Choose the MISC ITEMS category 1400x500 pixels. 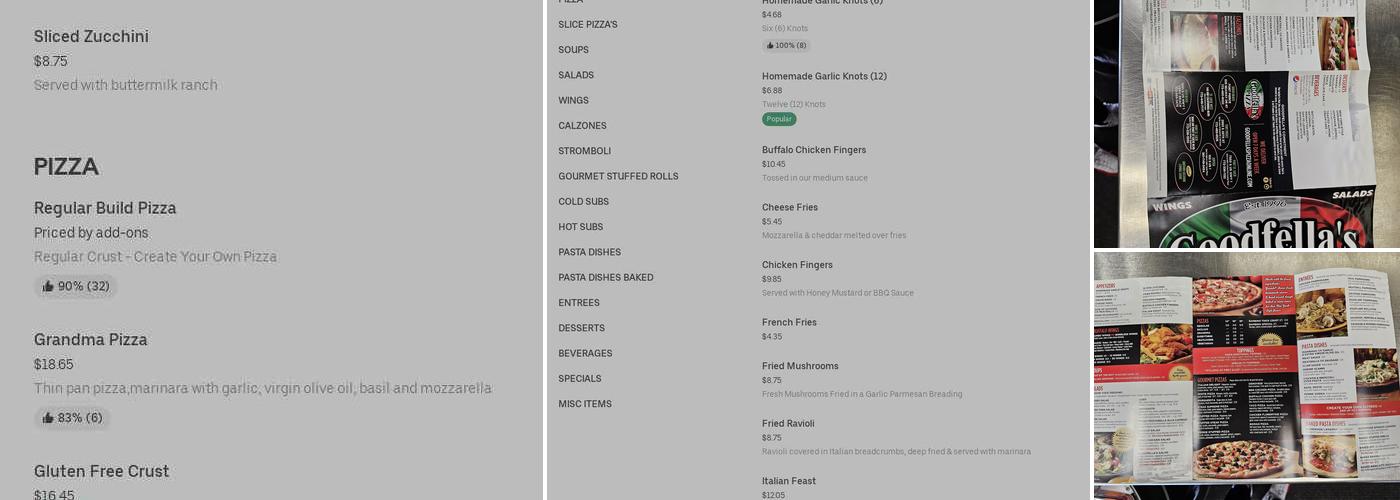coord(585,404)
